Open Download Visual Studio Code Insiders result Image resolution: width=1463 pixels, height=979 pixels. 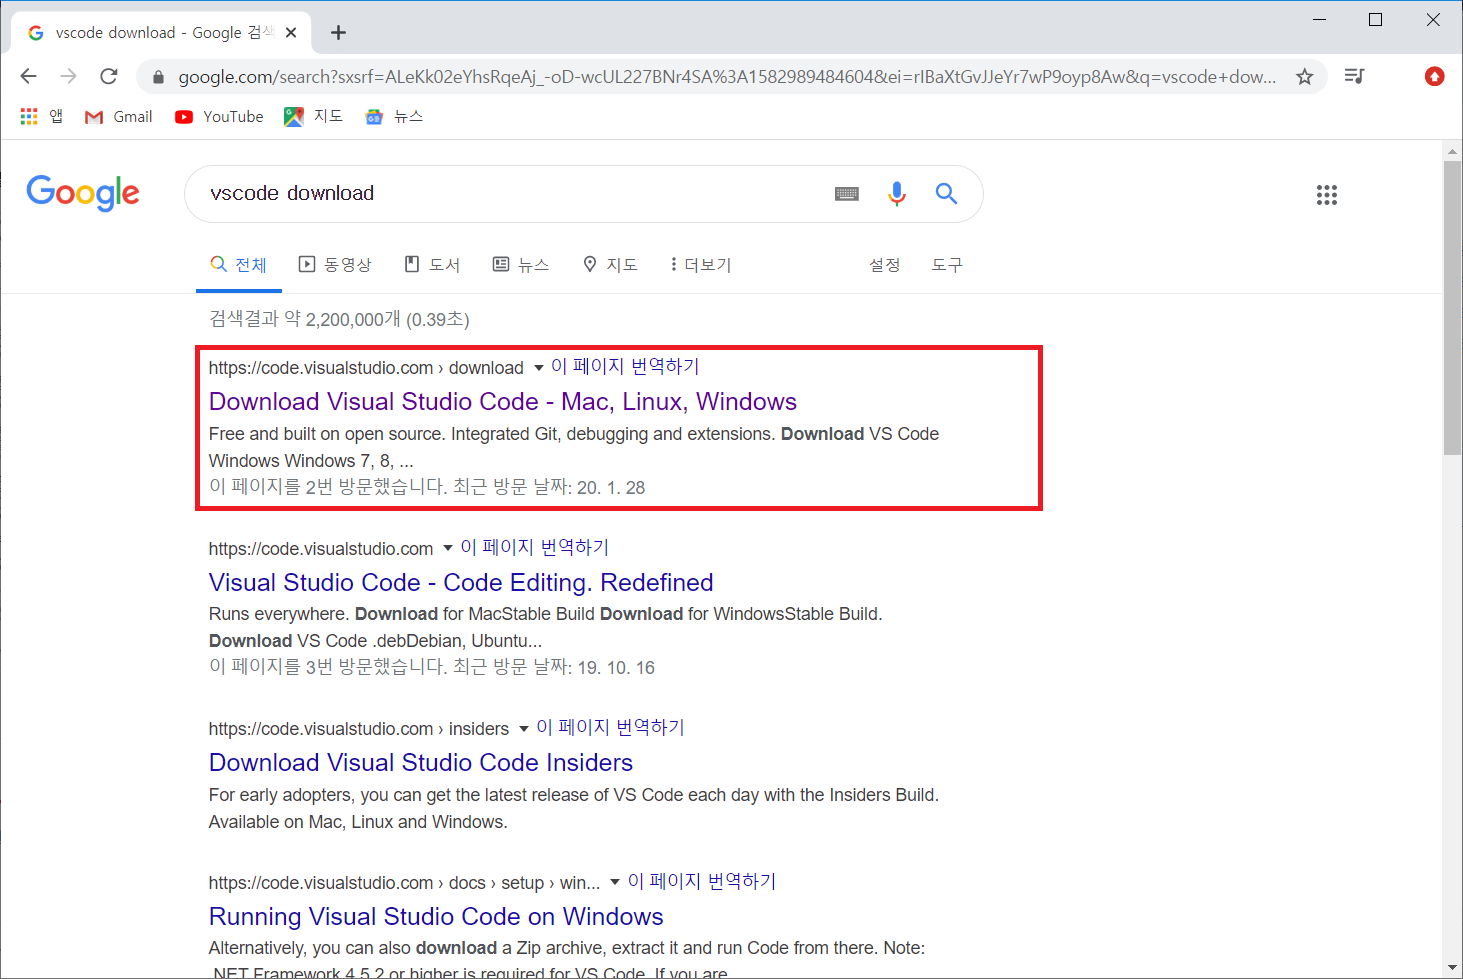[421, 763]
